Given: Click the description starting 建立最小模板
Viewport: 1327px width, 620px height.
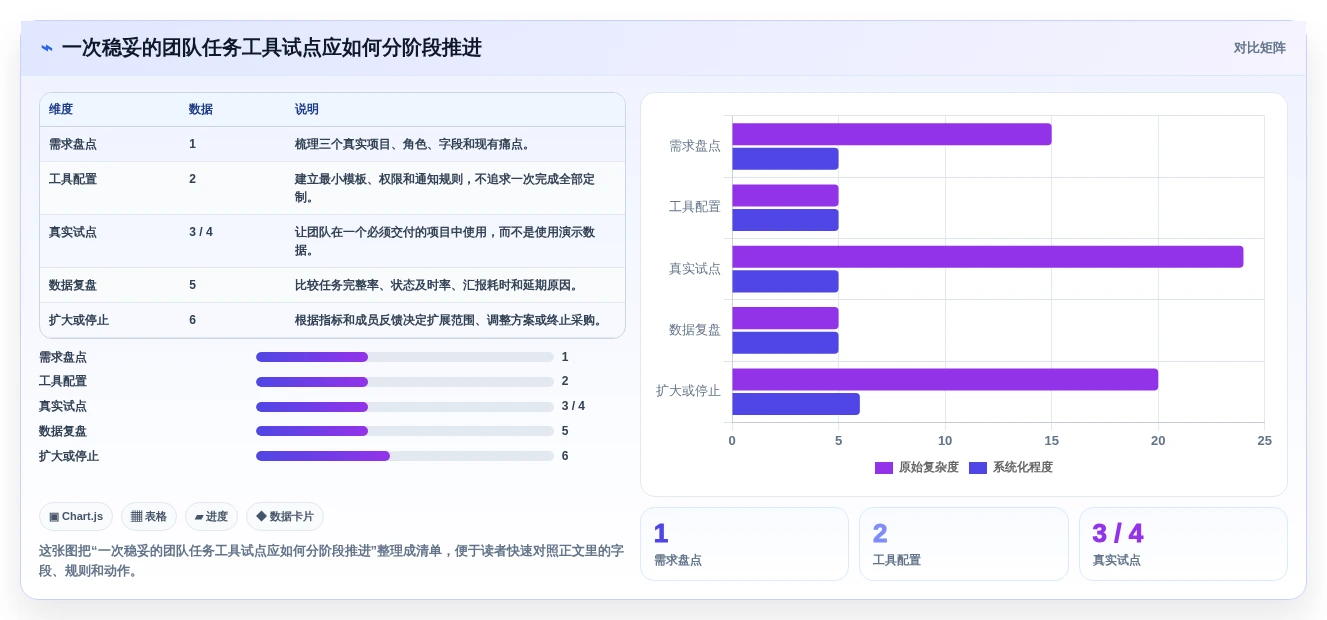Looking at the screenshot, I should click(445, 188).
